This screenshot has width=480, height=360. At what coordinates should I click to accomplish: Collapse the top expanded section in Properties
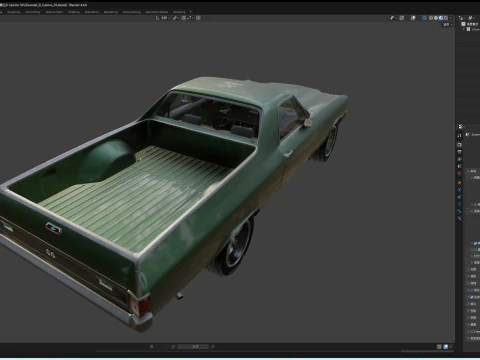click(x=468, y=171)
